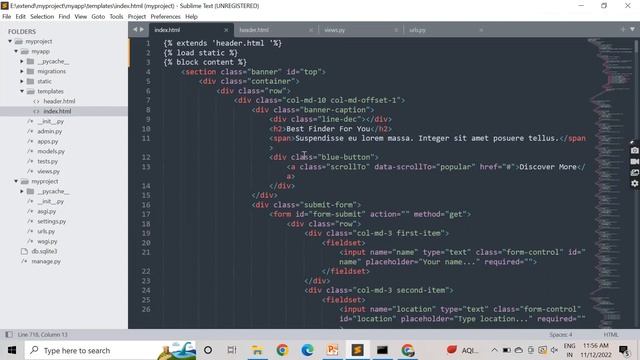Open the Project menu
640x360 pixels.
[137, 17]
